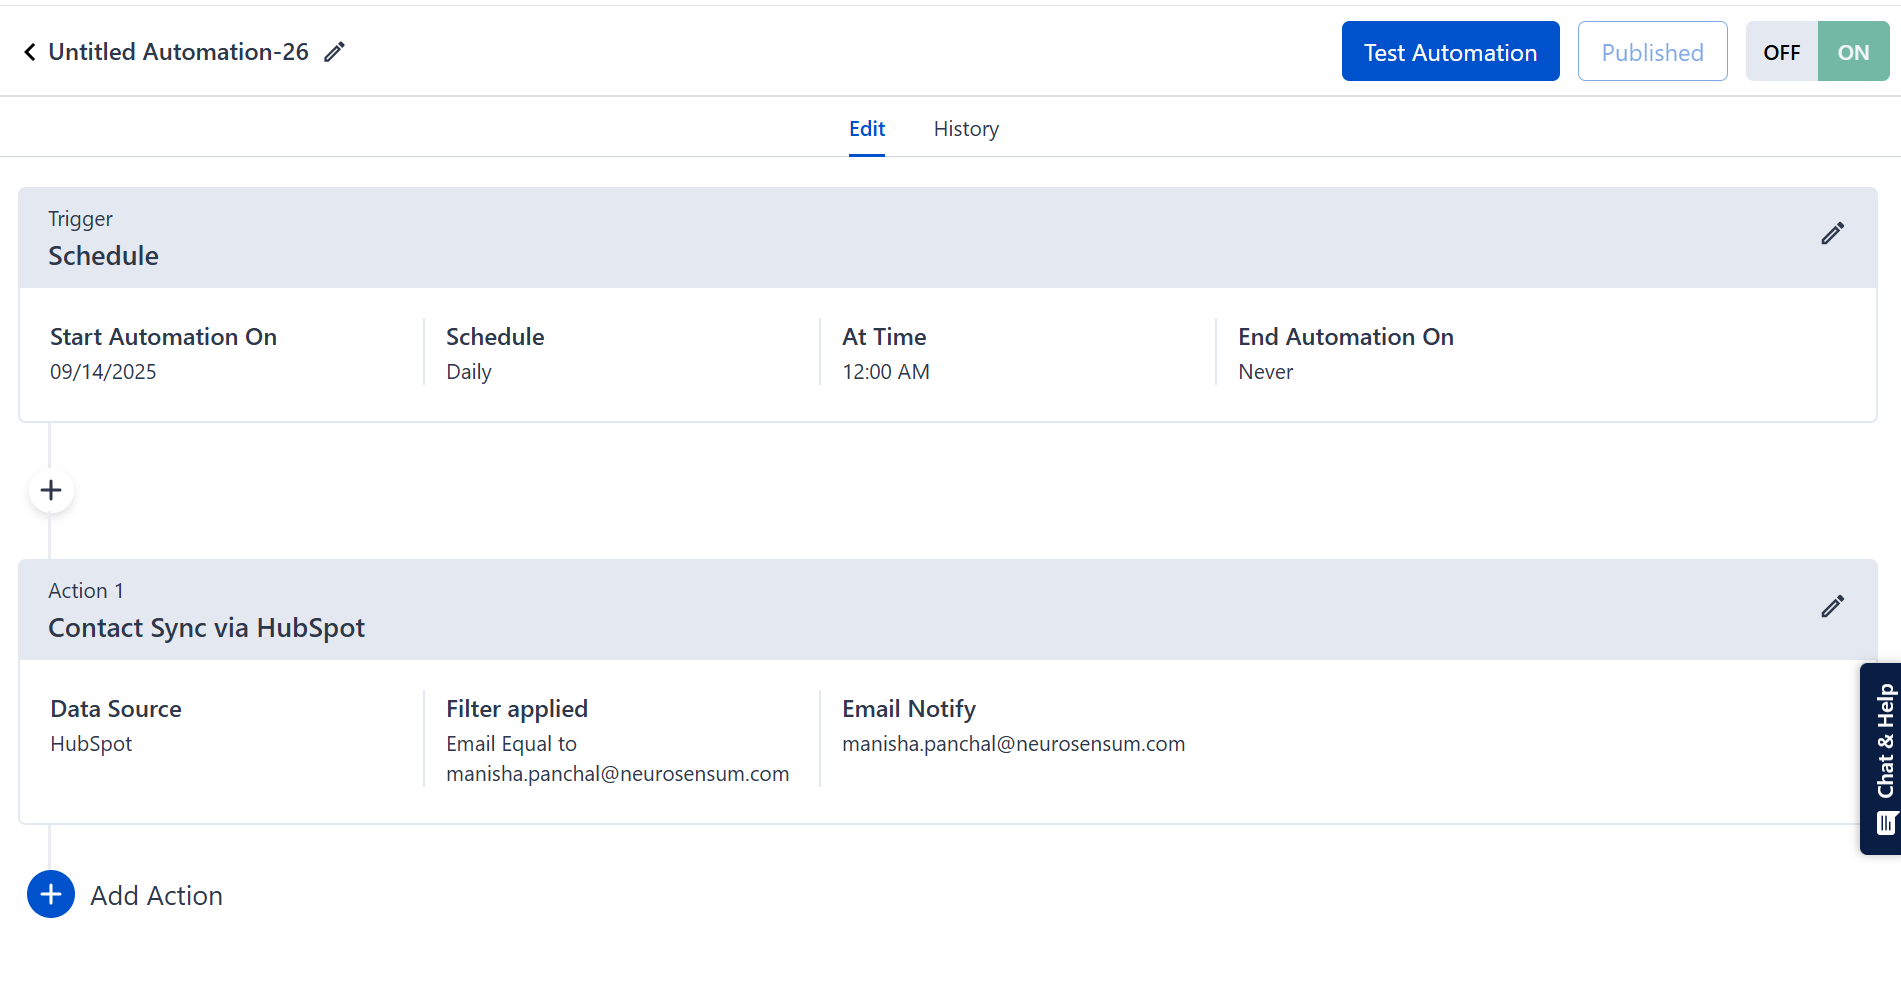Click the back arrow beside automation title

(x=29, y=52)
